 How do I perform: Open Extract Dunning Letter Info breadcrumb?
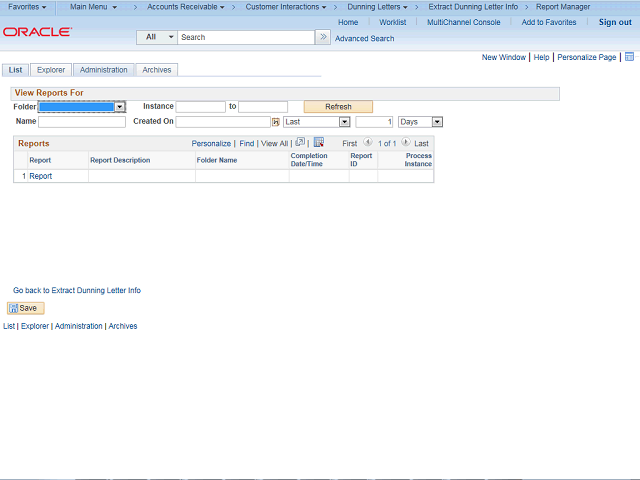[473, 7]
